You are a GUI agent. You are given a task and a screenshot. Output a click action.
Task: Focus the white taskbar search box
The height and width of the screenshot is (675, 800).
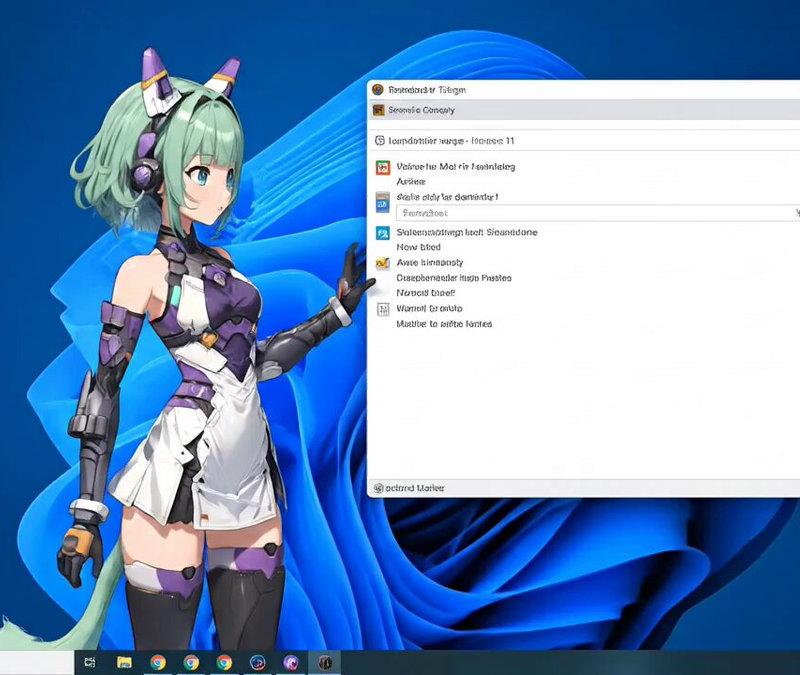pos(37,662)
